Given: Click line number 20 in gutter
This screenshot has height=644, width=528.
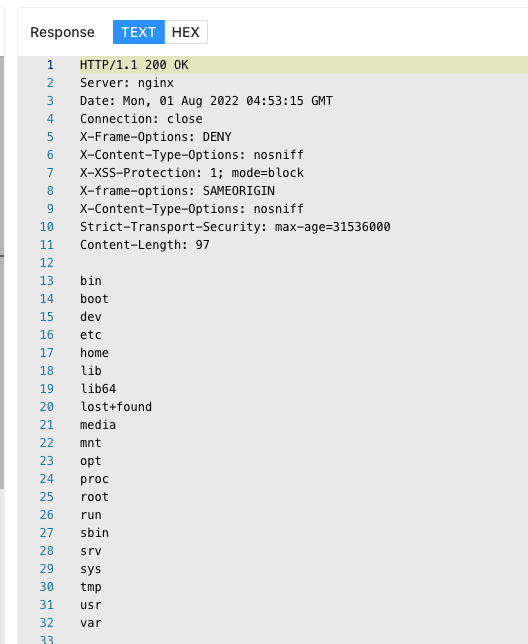Looking at the screenshot, I should click(x=47, y=407).
